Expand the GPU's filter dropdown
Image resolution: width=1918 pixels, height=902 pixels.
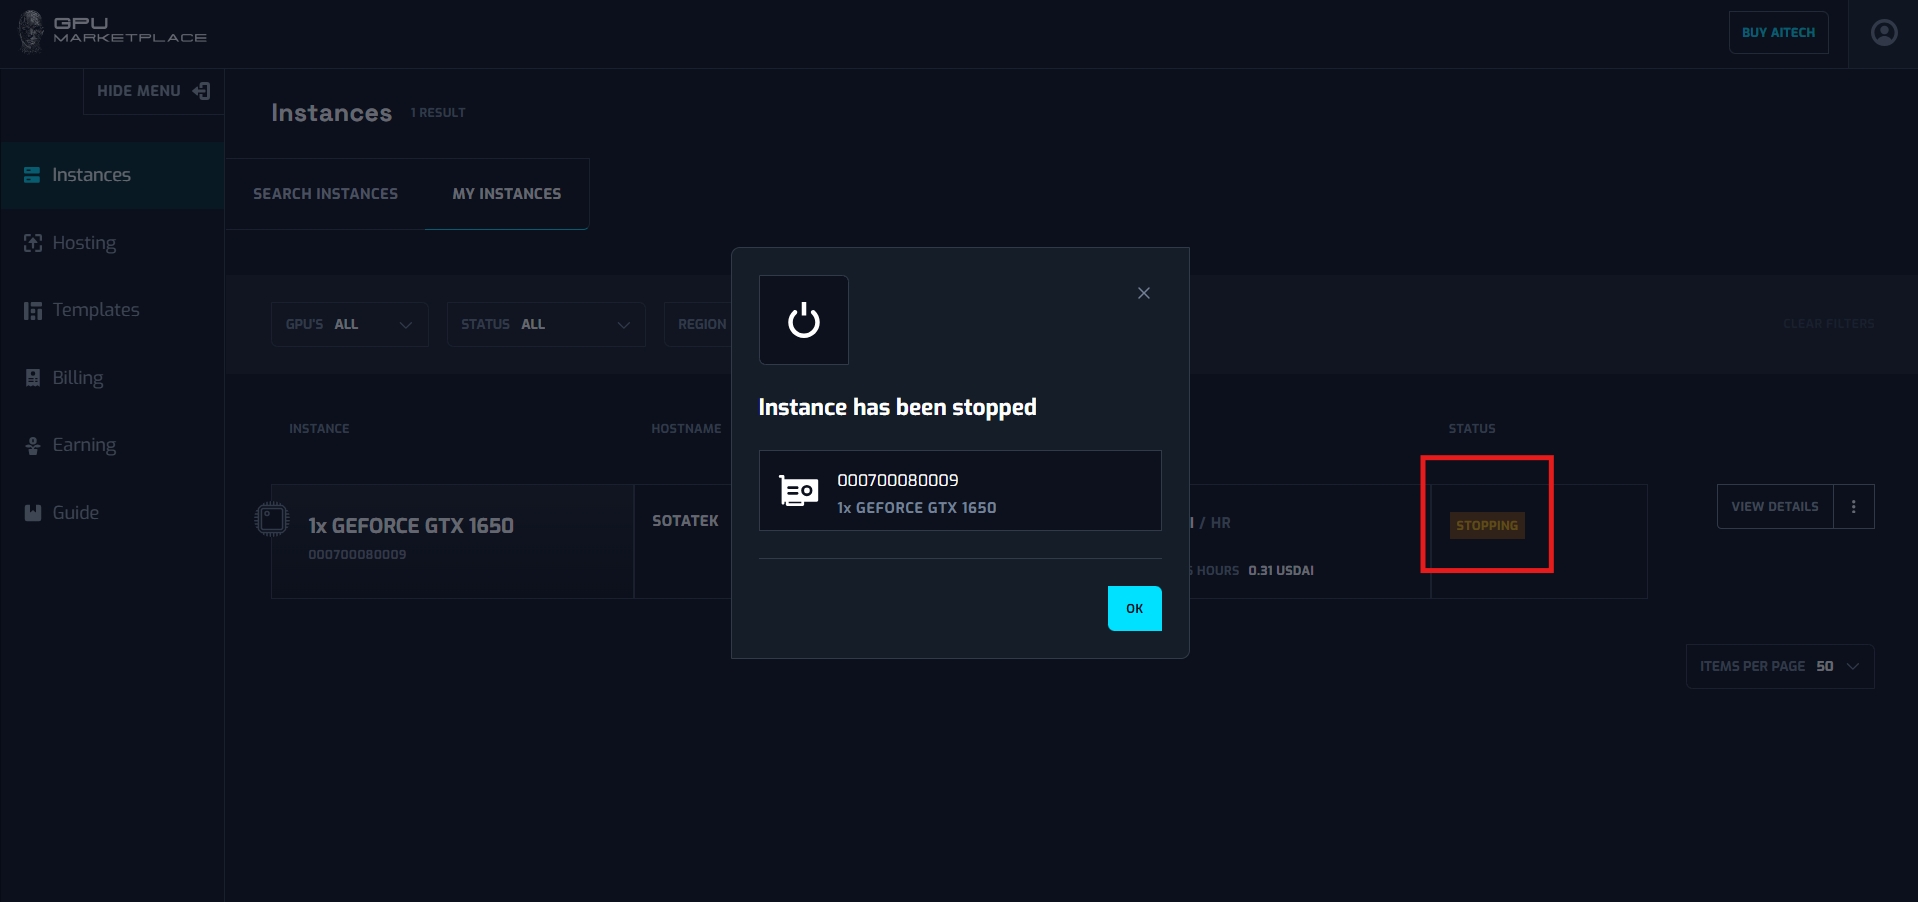pyautogui.click(x=349, y=324)
